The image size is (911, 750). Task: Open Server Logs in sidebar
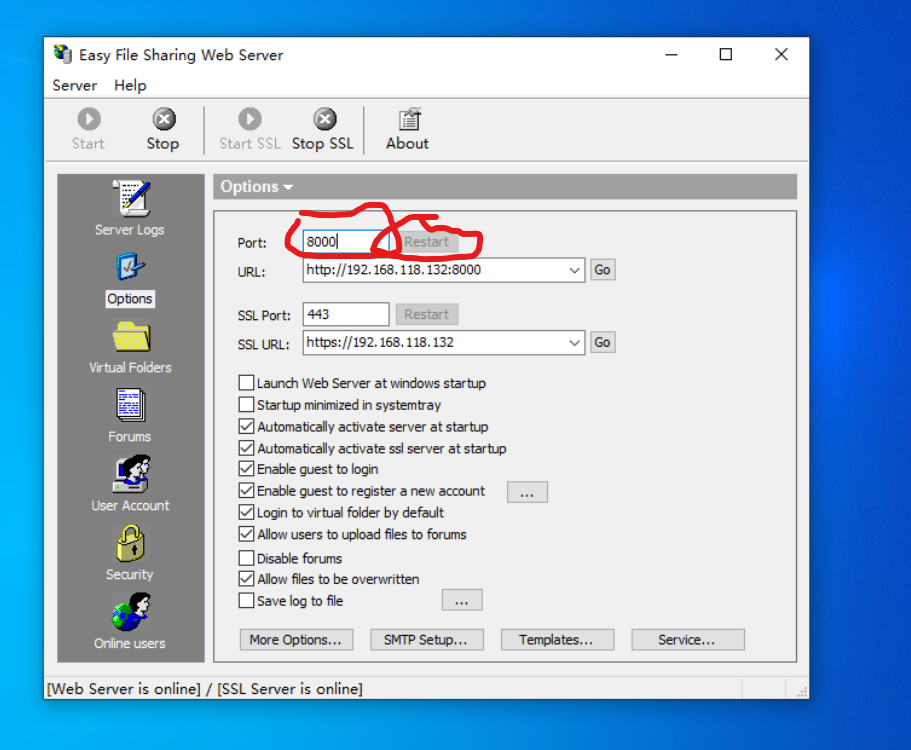point(130,207)
